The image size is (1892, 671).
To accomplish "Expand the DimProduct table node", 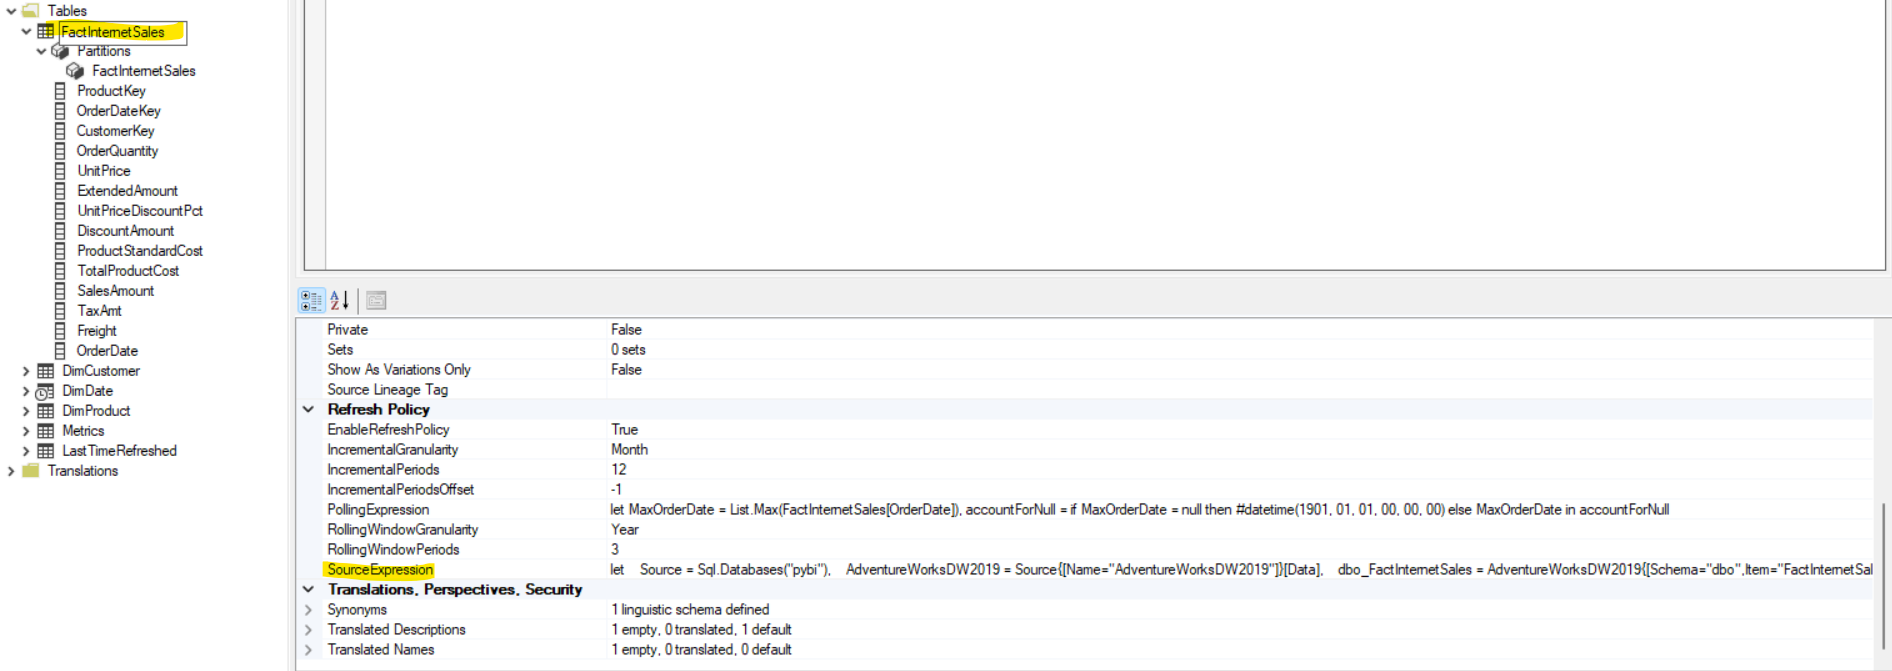I will (x=26, y=411).
